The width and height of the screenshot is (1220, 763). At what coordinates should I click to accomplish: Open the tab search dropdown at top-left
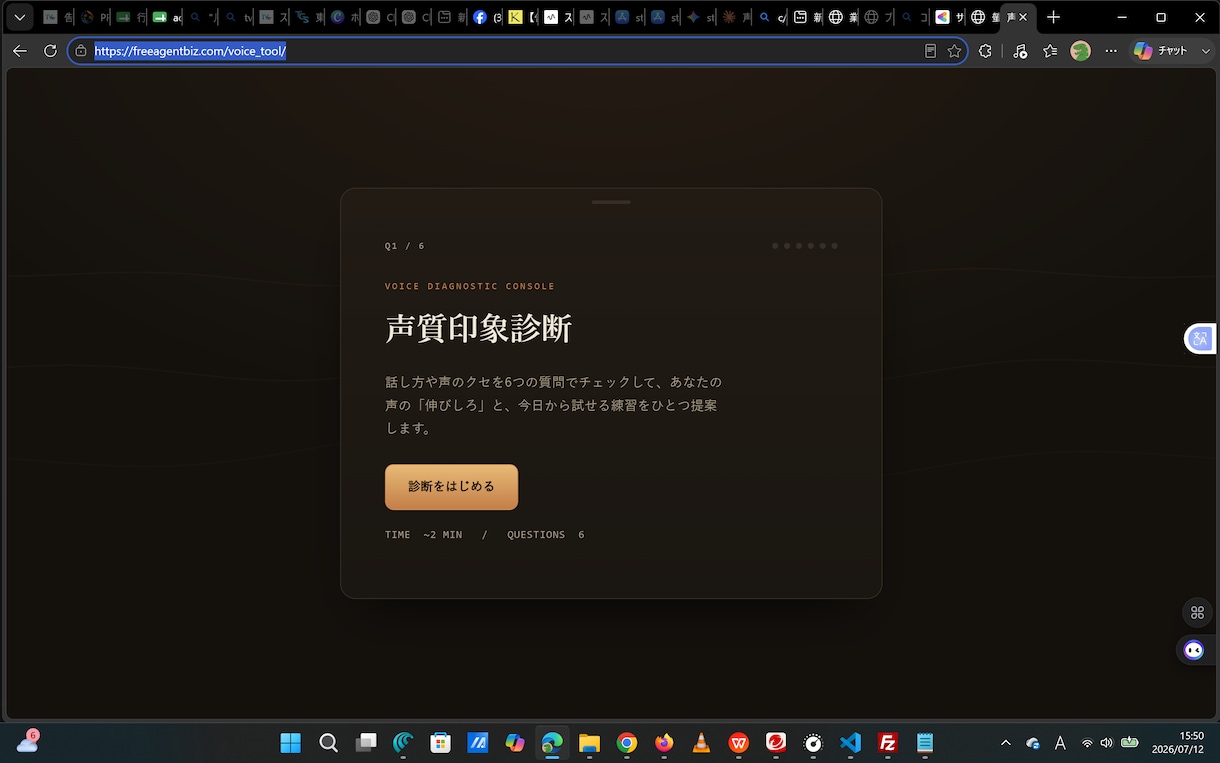pos(19,17)
